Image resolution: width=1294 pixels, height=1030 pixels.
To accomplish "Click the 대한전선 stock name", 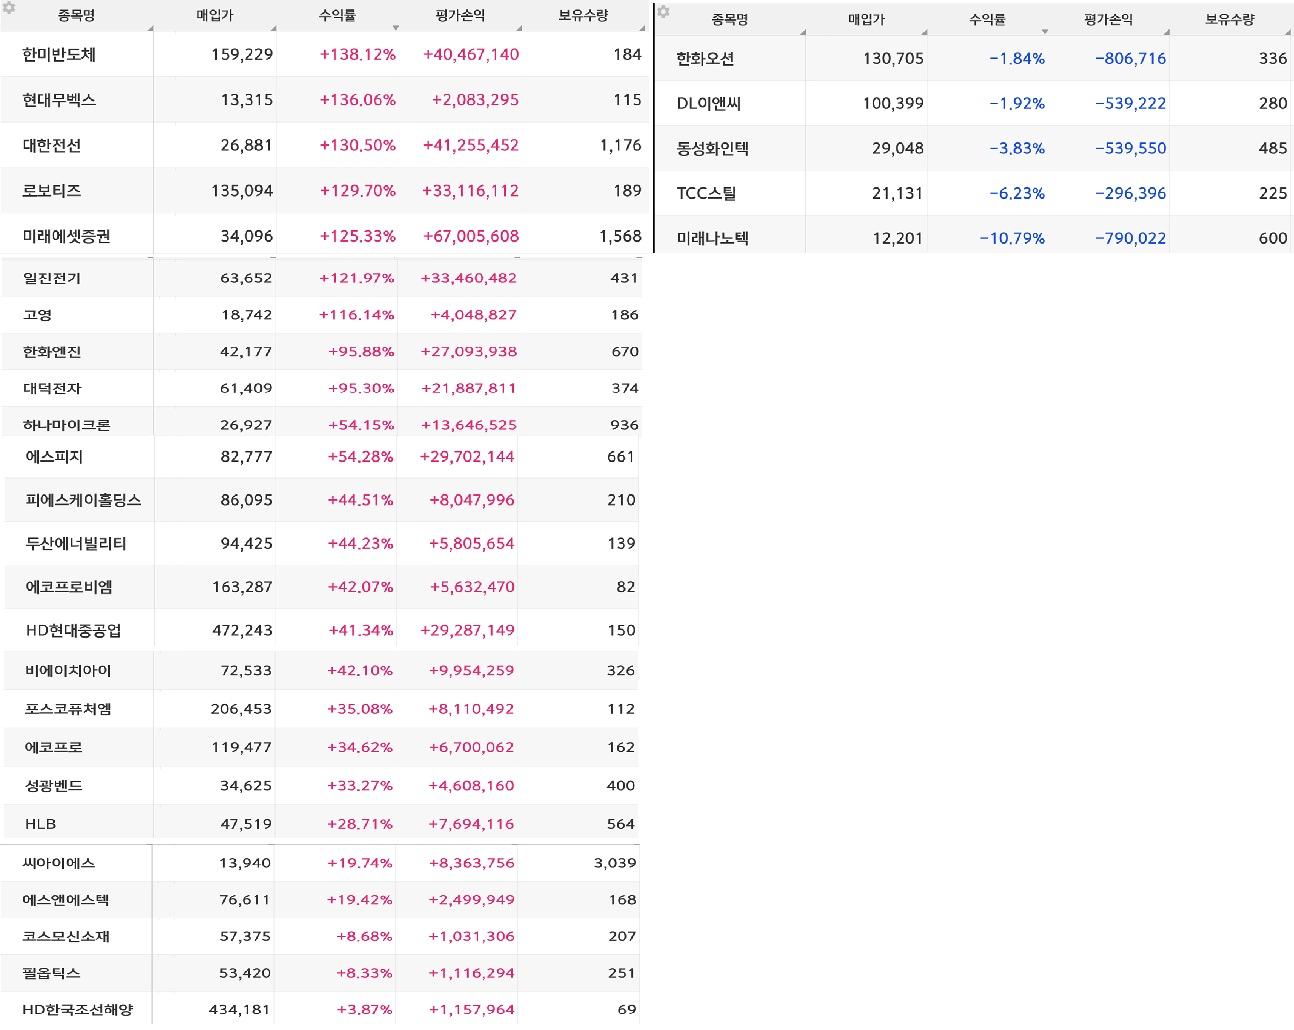I will point(52,146).
